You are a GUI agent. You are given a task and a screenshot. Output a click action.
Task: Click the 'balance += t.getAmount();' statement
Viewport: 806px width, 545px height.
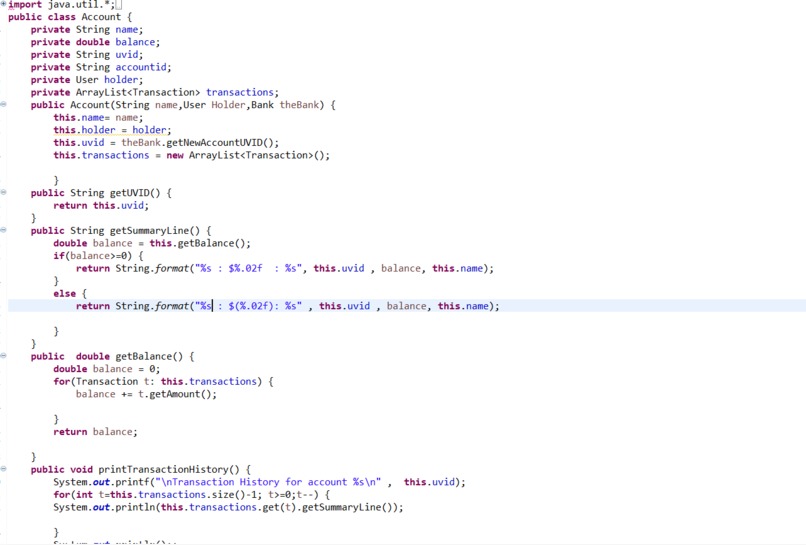146,394
